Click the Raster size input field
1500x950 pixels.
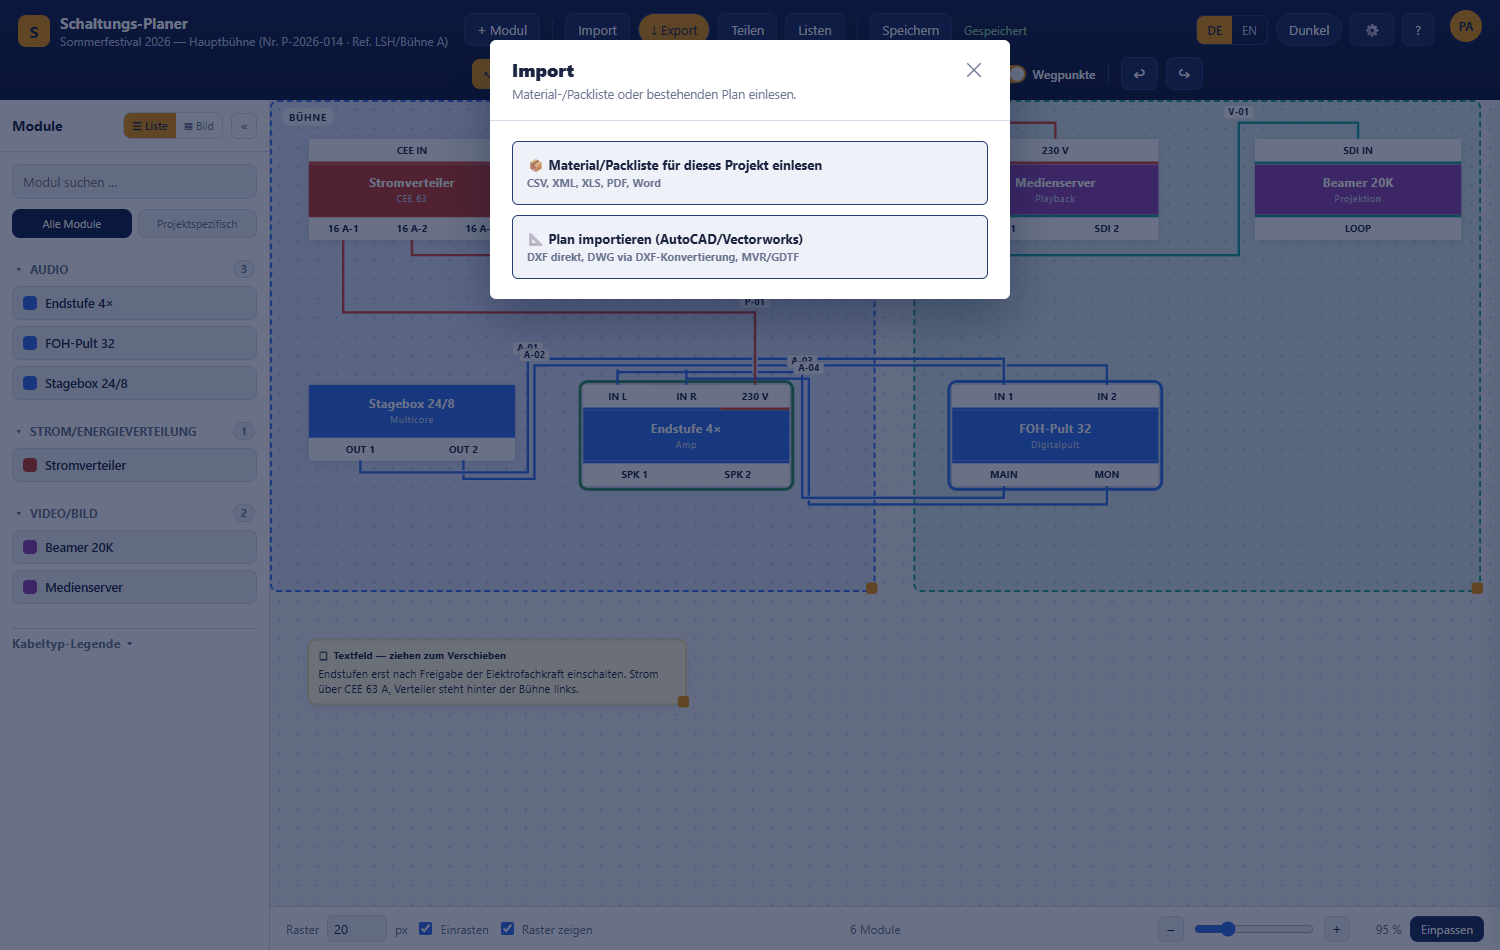click(x=357, y=929)
